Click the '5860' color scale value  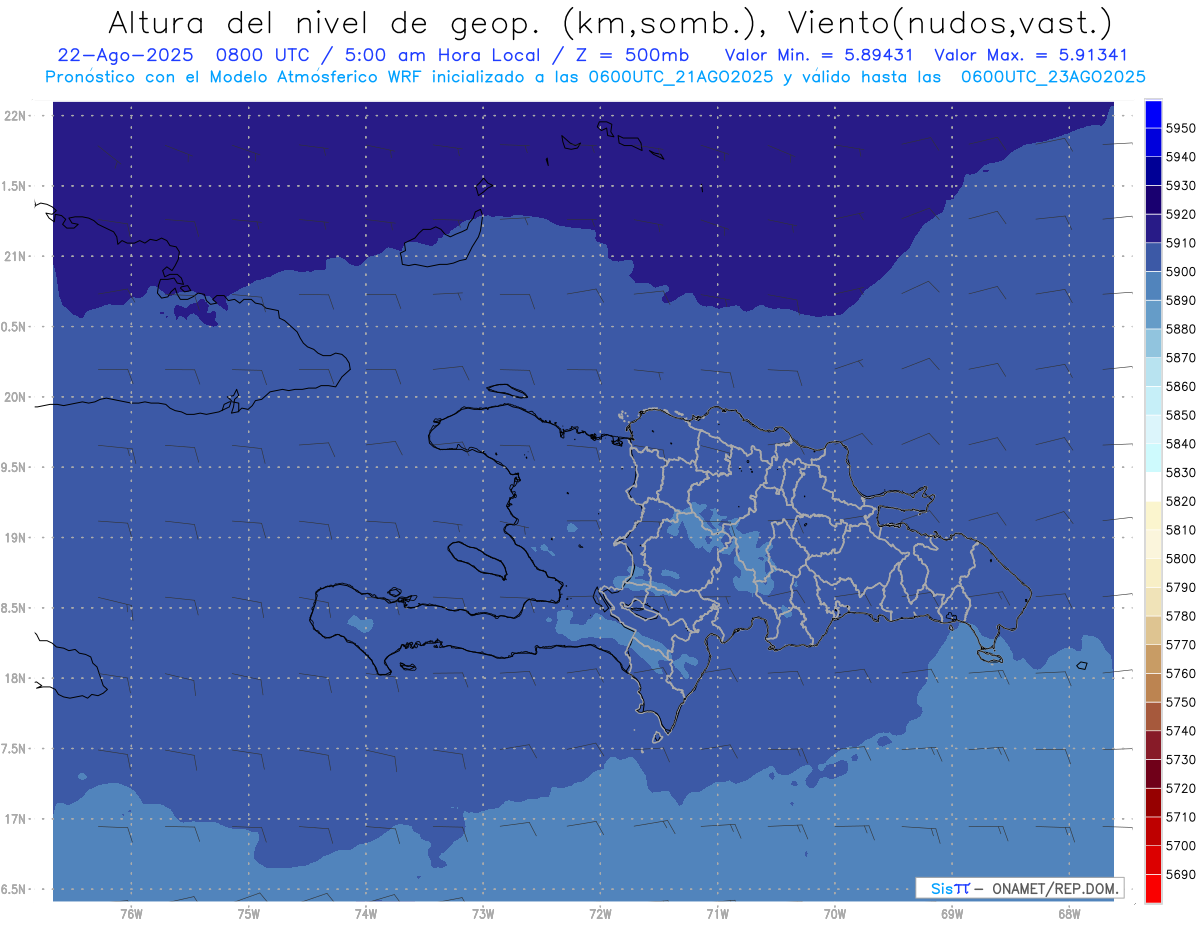pyautogui.click(x=1181, y=386)
